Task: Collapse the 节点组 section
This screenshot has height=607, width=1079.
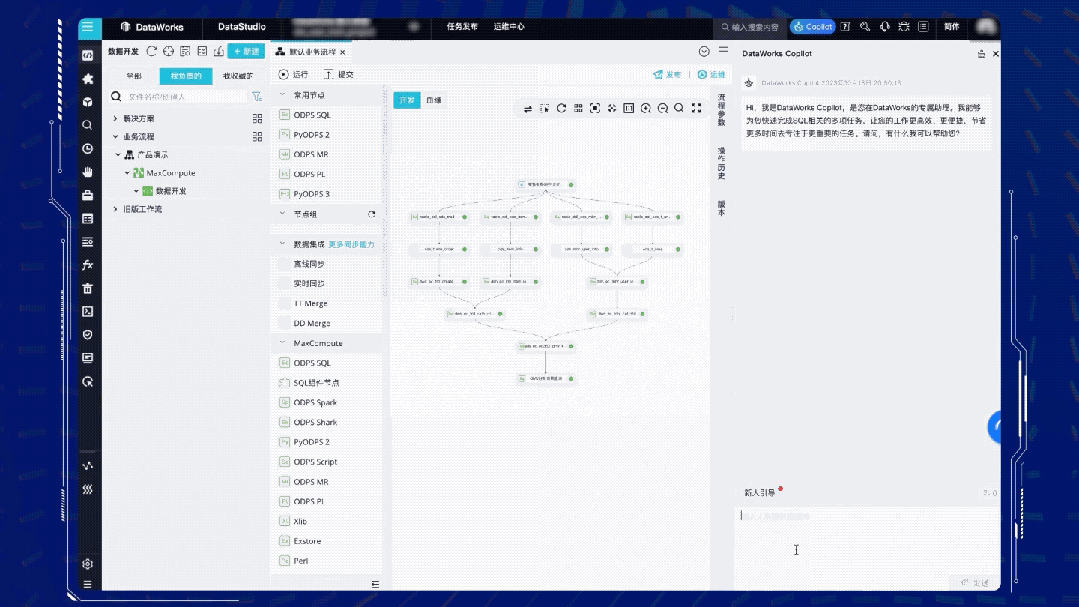Action: (282, 214)
